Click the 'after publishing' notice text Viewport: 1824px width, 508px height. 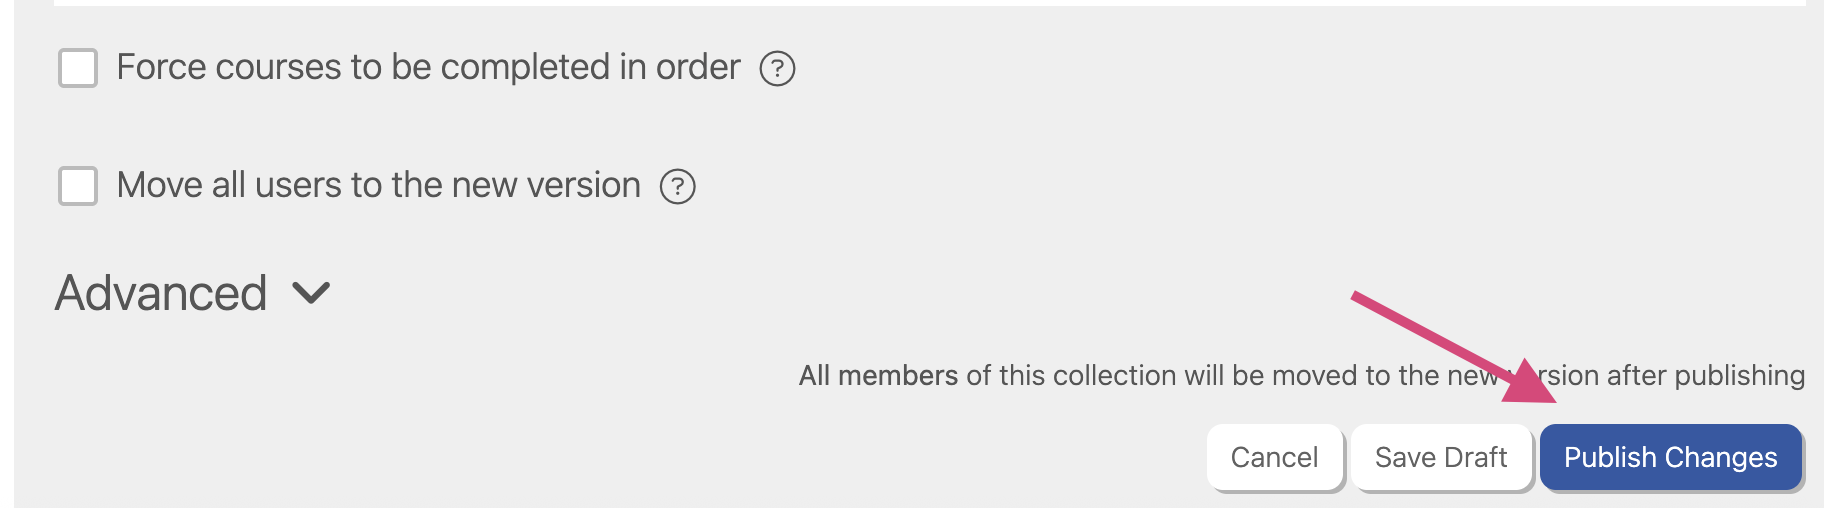[x=1738, y=376]
